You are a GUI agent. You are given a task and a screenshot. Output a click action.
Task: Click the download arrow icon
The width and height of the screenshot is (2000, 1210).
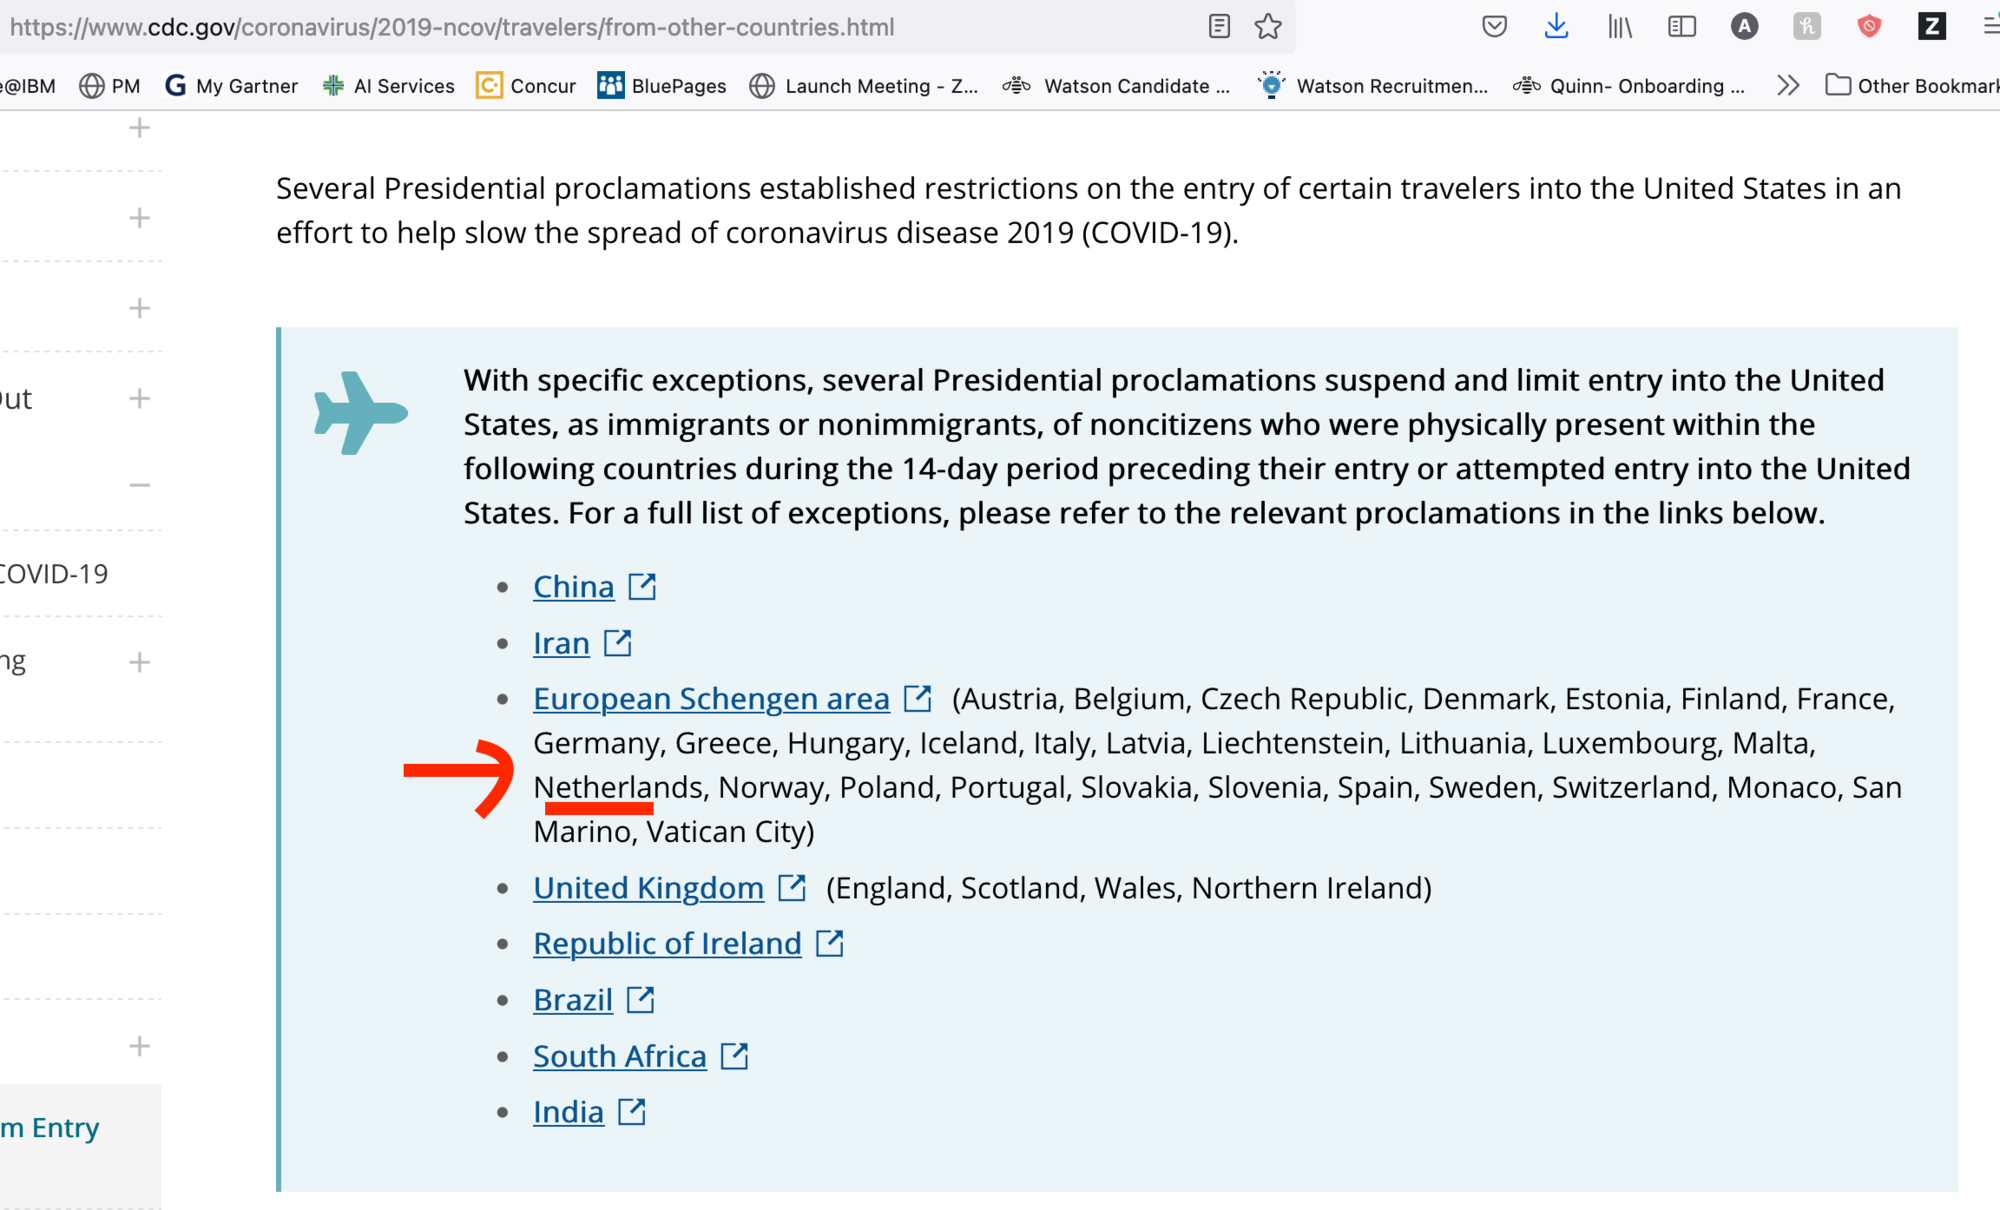point(1557,26)
